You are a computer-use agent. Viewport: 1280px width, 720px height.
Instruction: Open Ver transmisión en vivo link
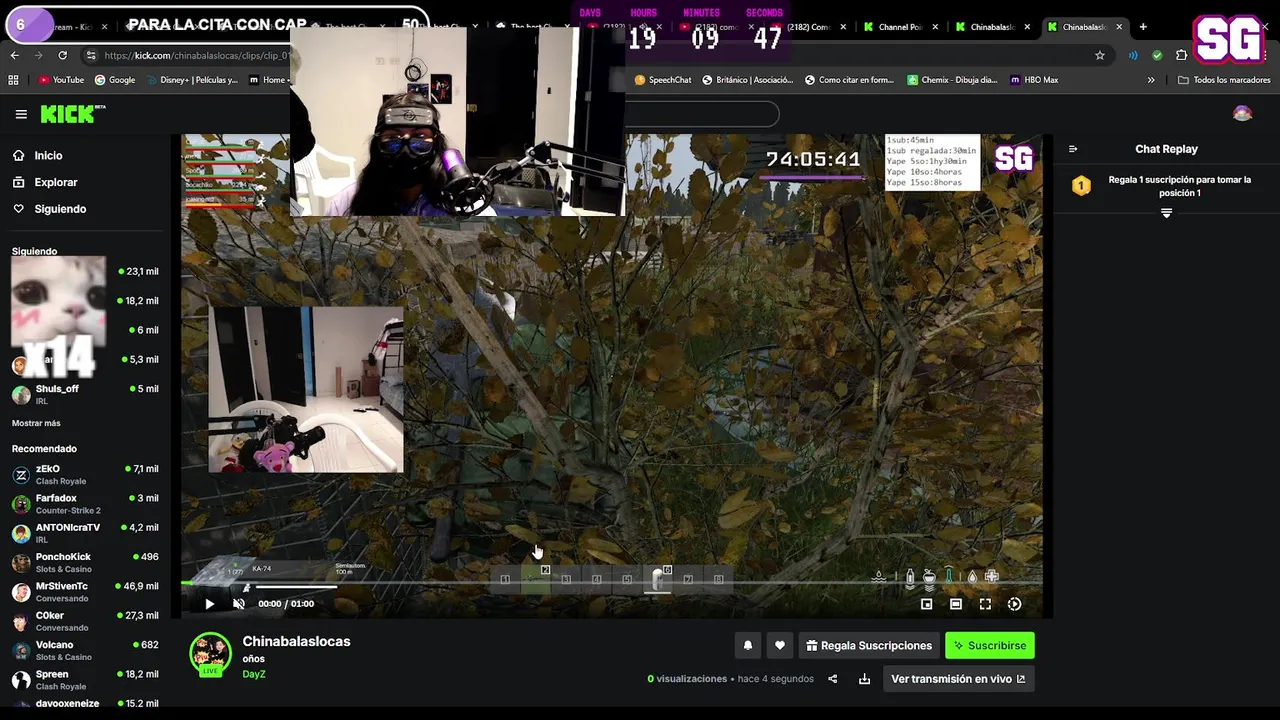[x=958, y=679]
